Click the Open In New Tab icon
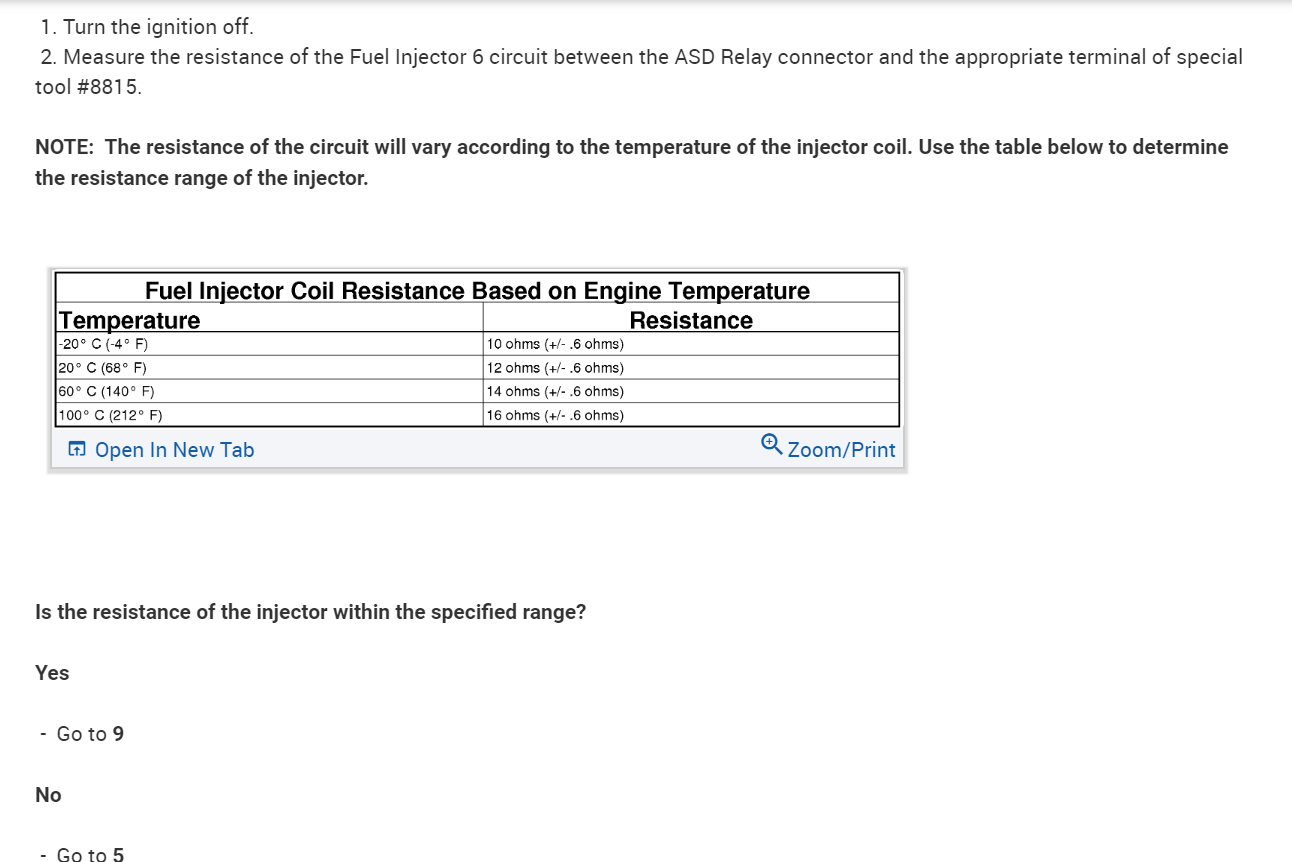The image size is (1292, 862). 77,450
